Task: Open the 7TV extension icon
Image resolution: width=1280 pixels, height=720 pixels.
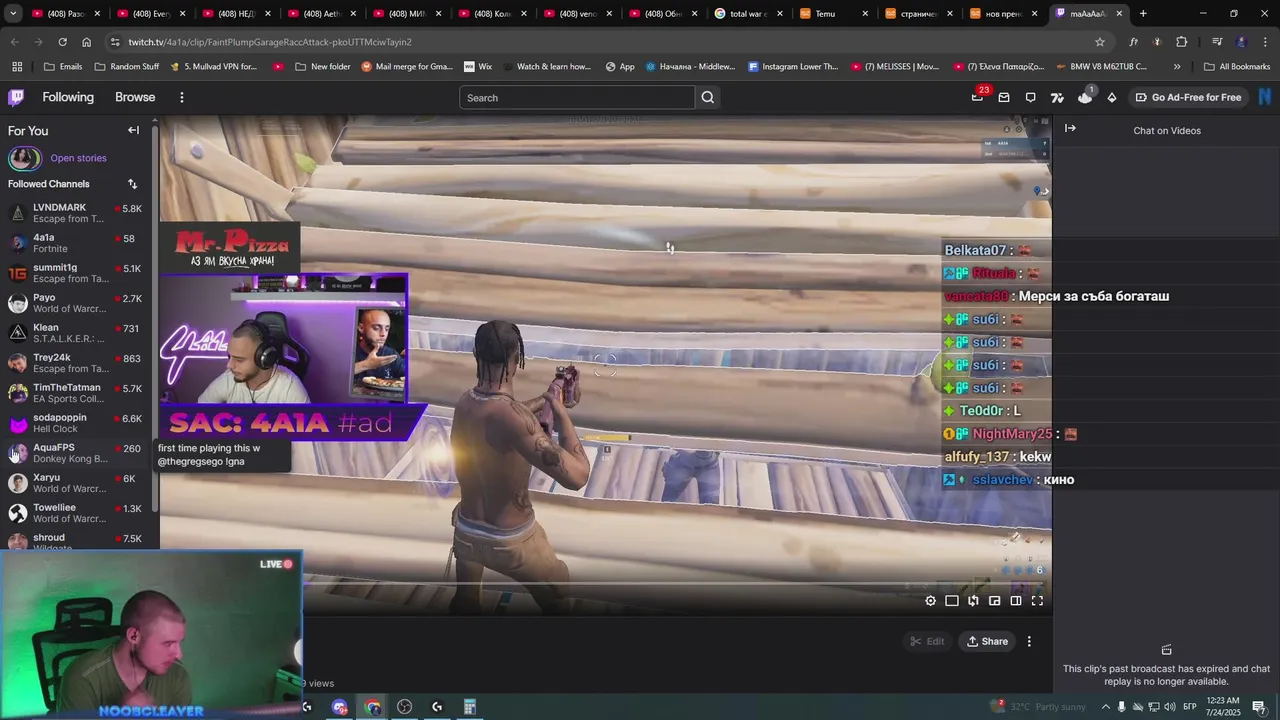Action: click(1057, 97)
